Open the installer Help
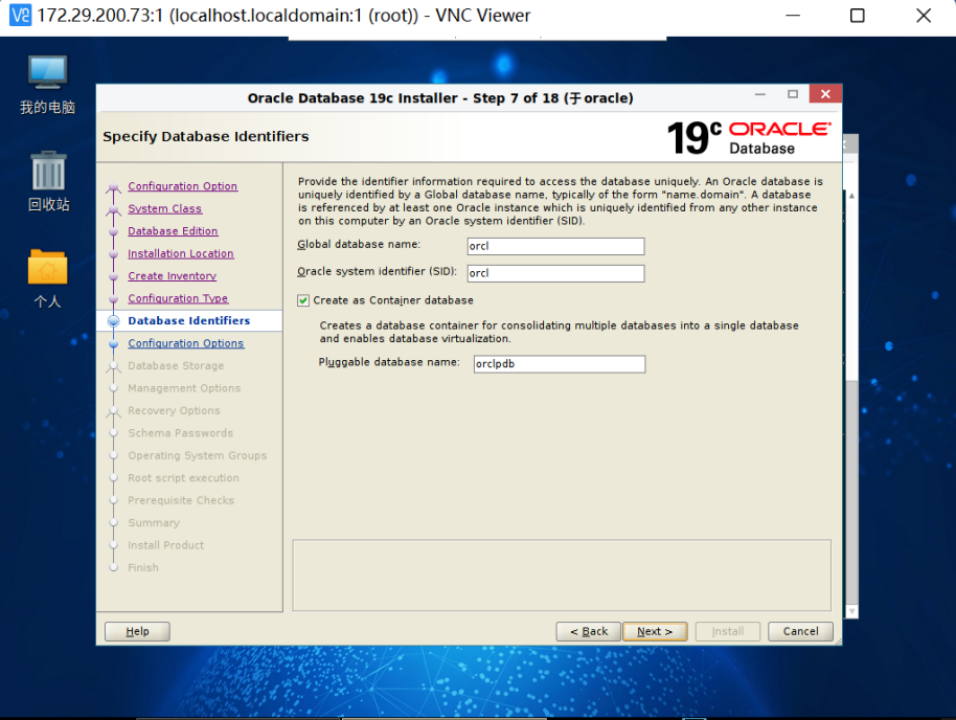 pos(136,631)
